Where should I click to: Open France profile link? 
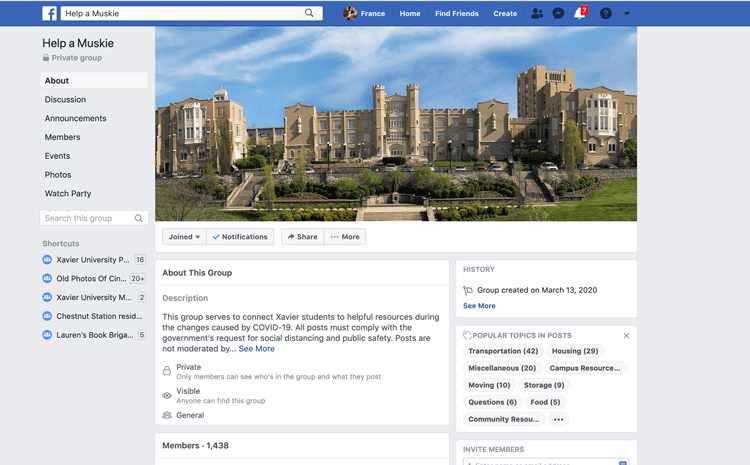point(373,13)
